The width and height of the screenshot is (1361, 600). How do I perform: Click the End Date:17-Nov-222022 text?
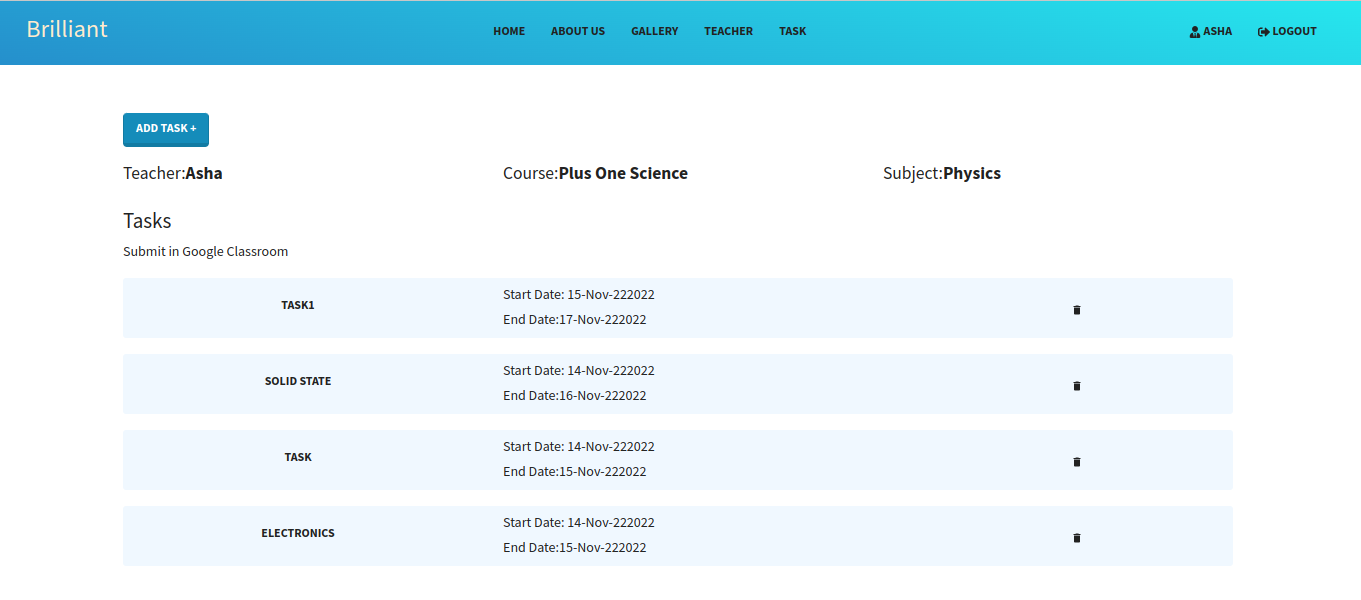575,320
